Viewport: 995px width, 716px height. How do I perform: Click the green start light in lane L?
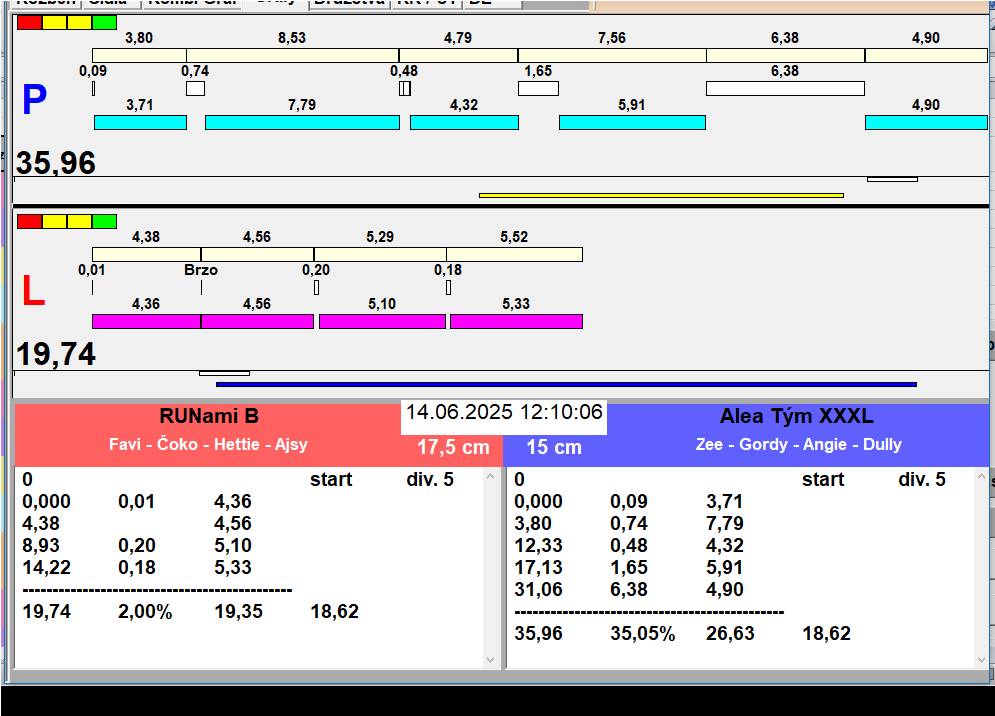click(104, 221)
